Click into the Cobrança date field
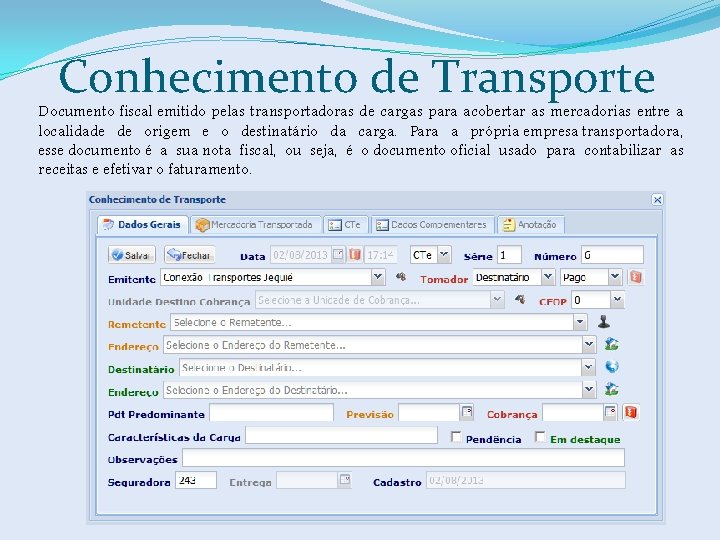This screenshot has width=720, height=540. click(x=573, y=413)
